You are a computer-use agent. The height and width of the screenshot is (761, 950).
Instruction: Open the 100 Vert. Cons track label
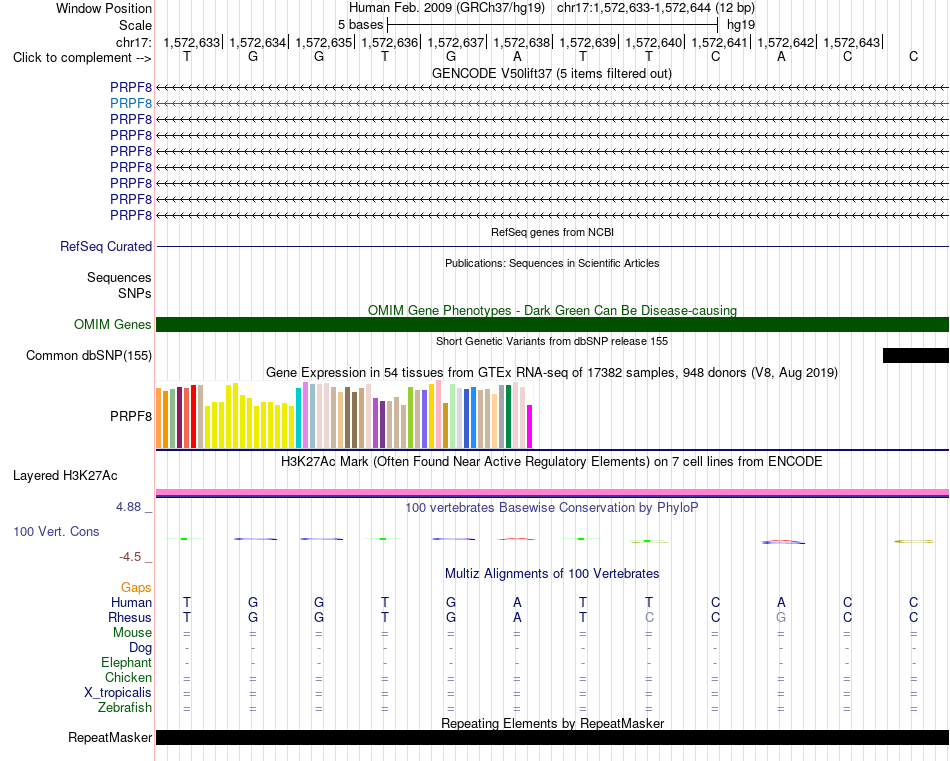[56, 531]
